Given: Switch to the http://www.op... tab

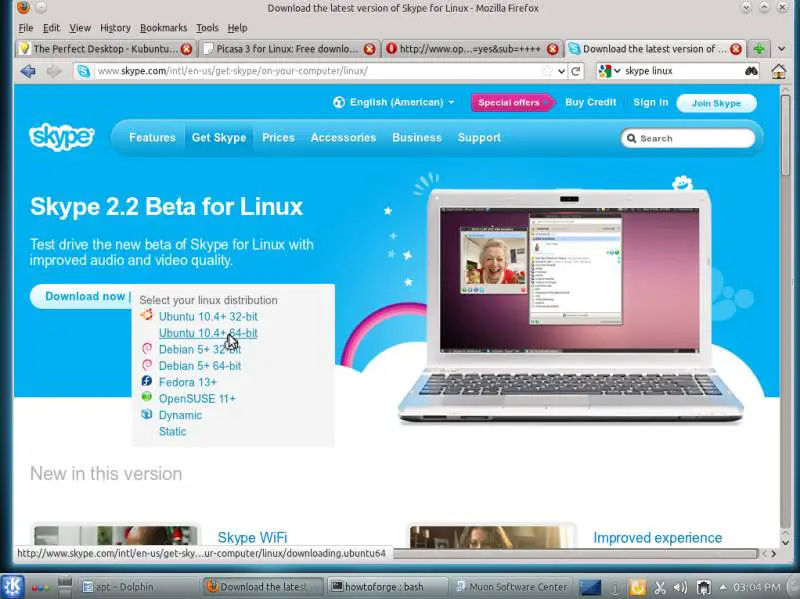Looking at the screenshot, I should coord(471,49).
